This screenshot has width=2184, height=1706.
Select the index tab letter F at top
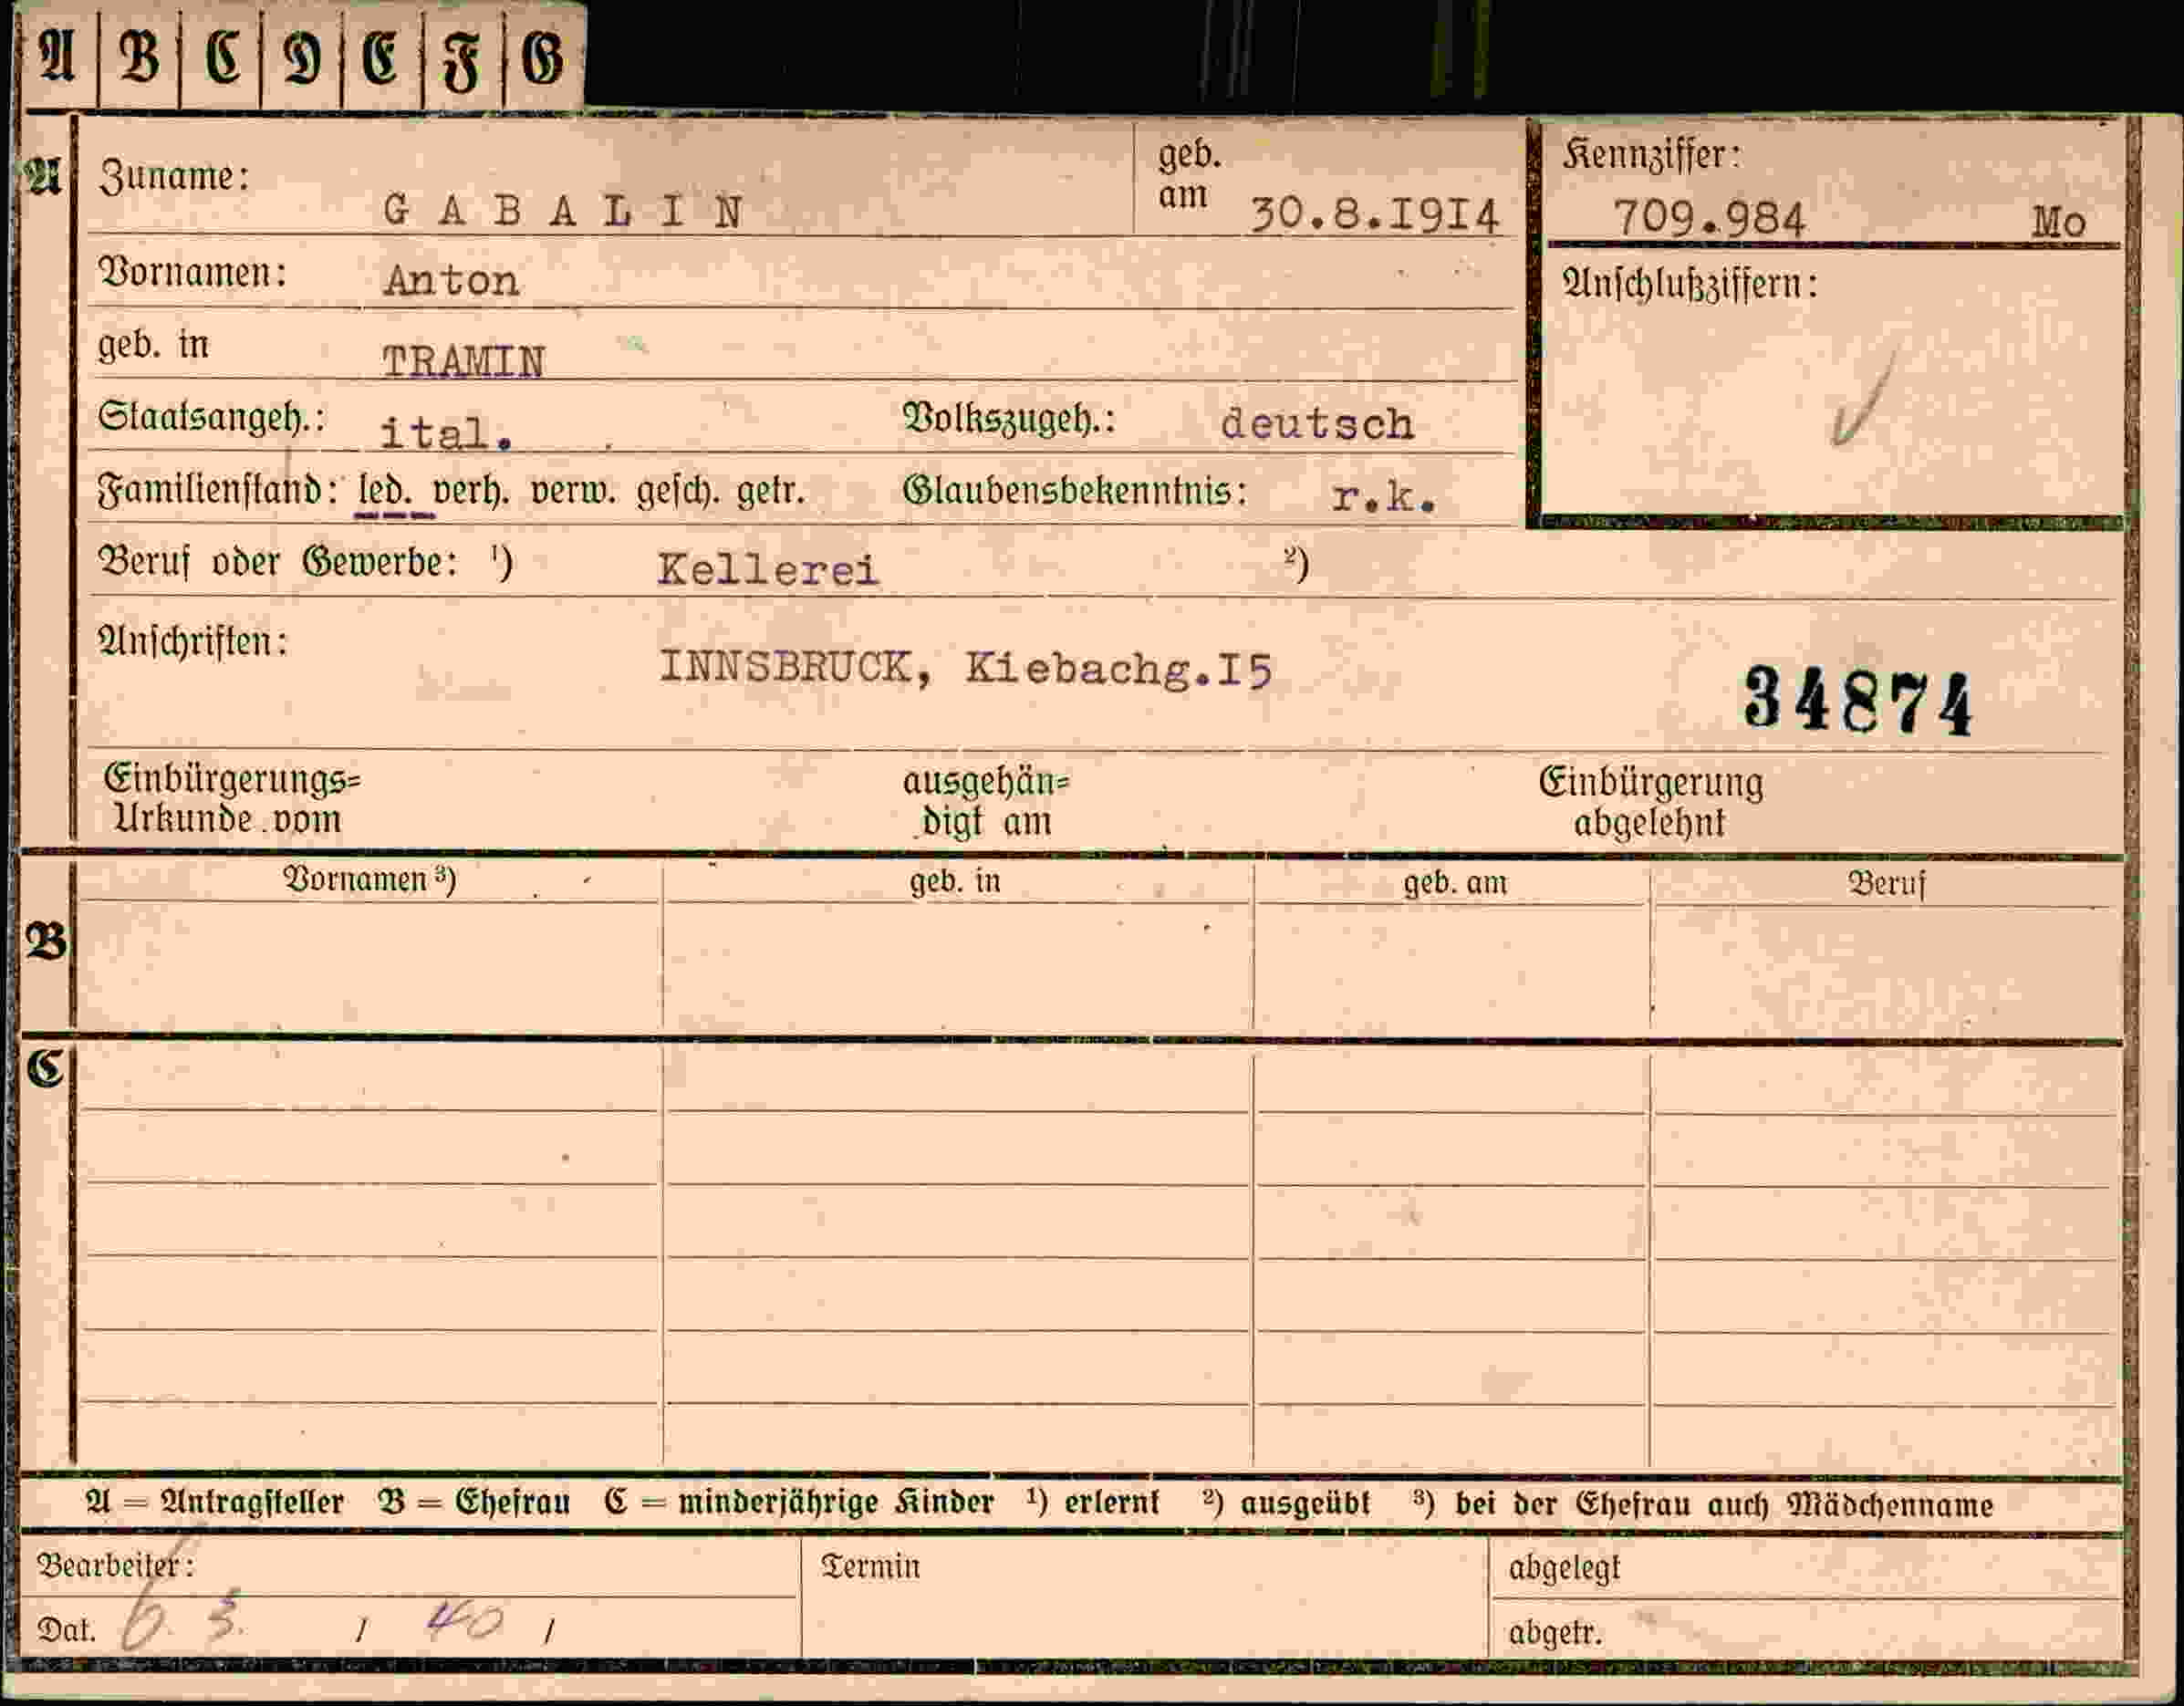point(462,60)
